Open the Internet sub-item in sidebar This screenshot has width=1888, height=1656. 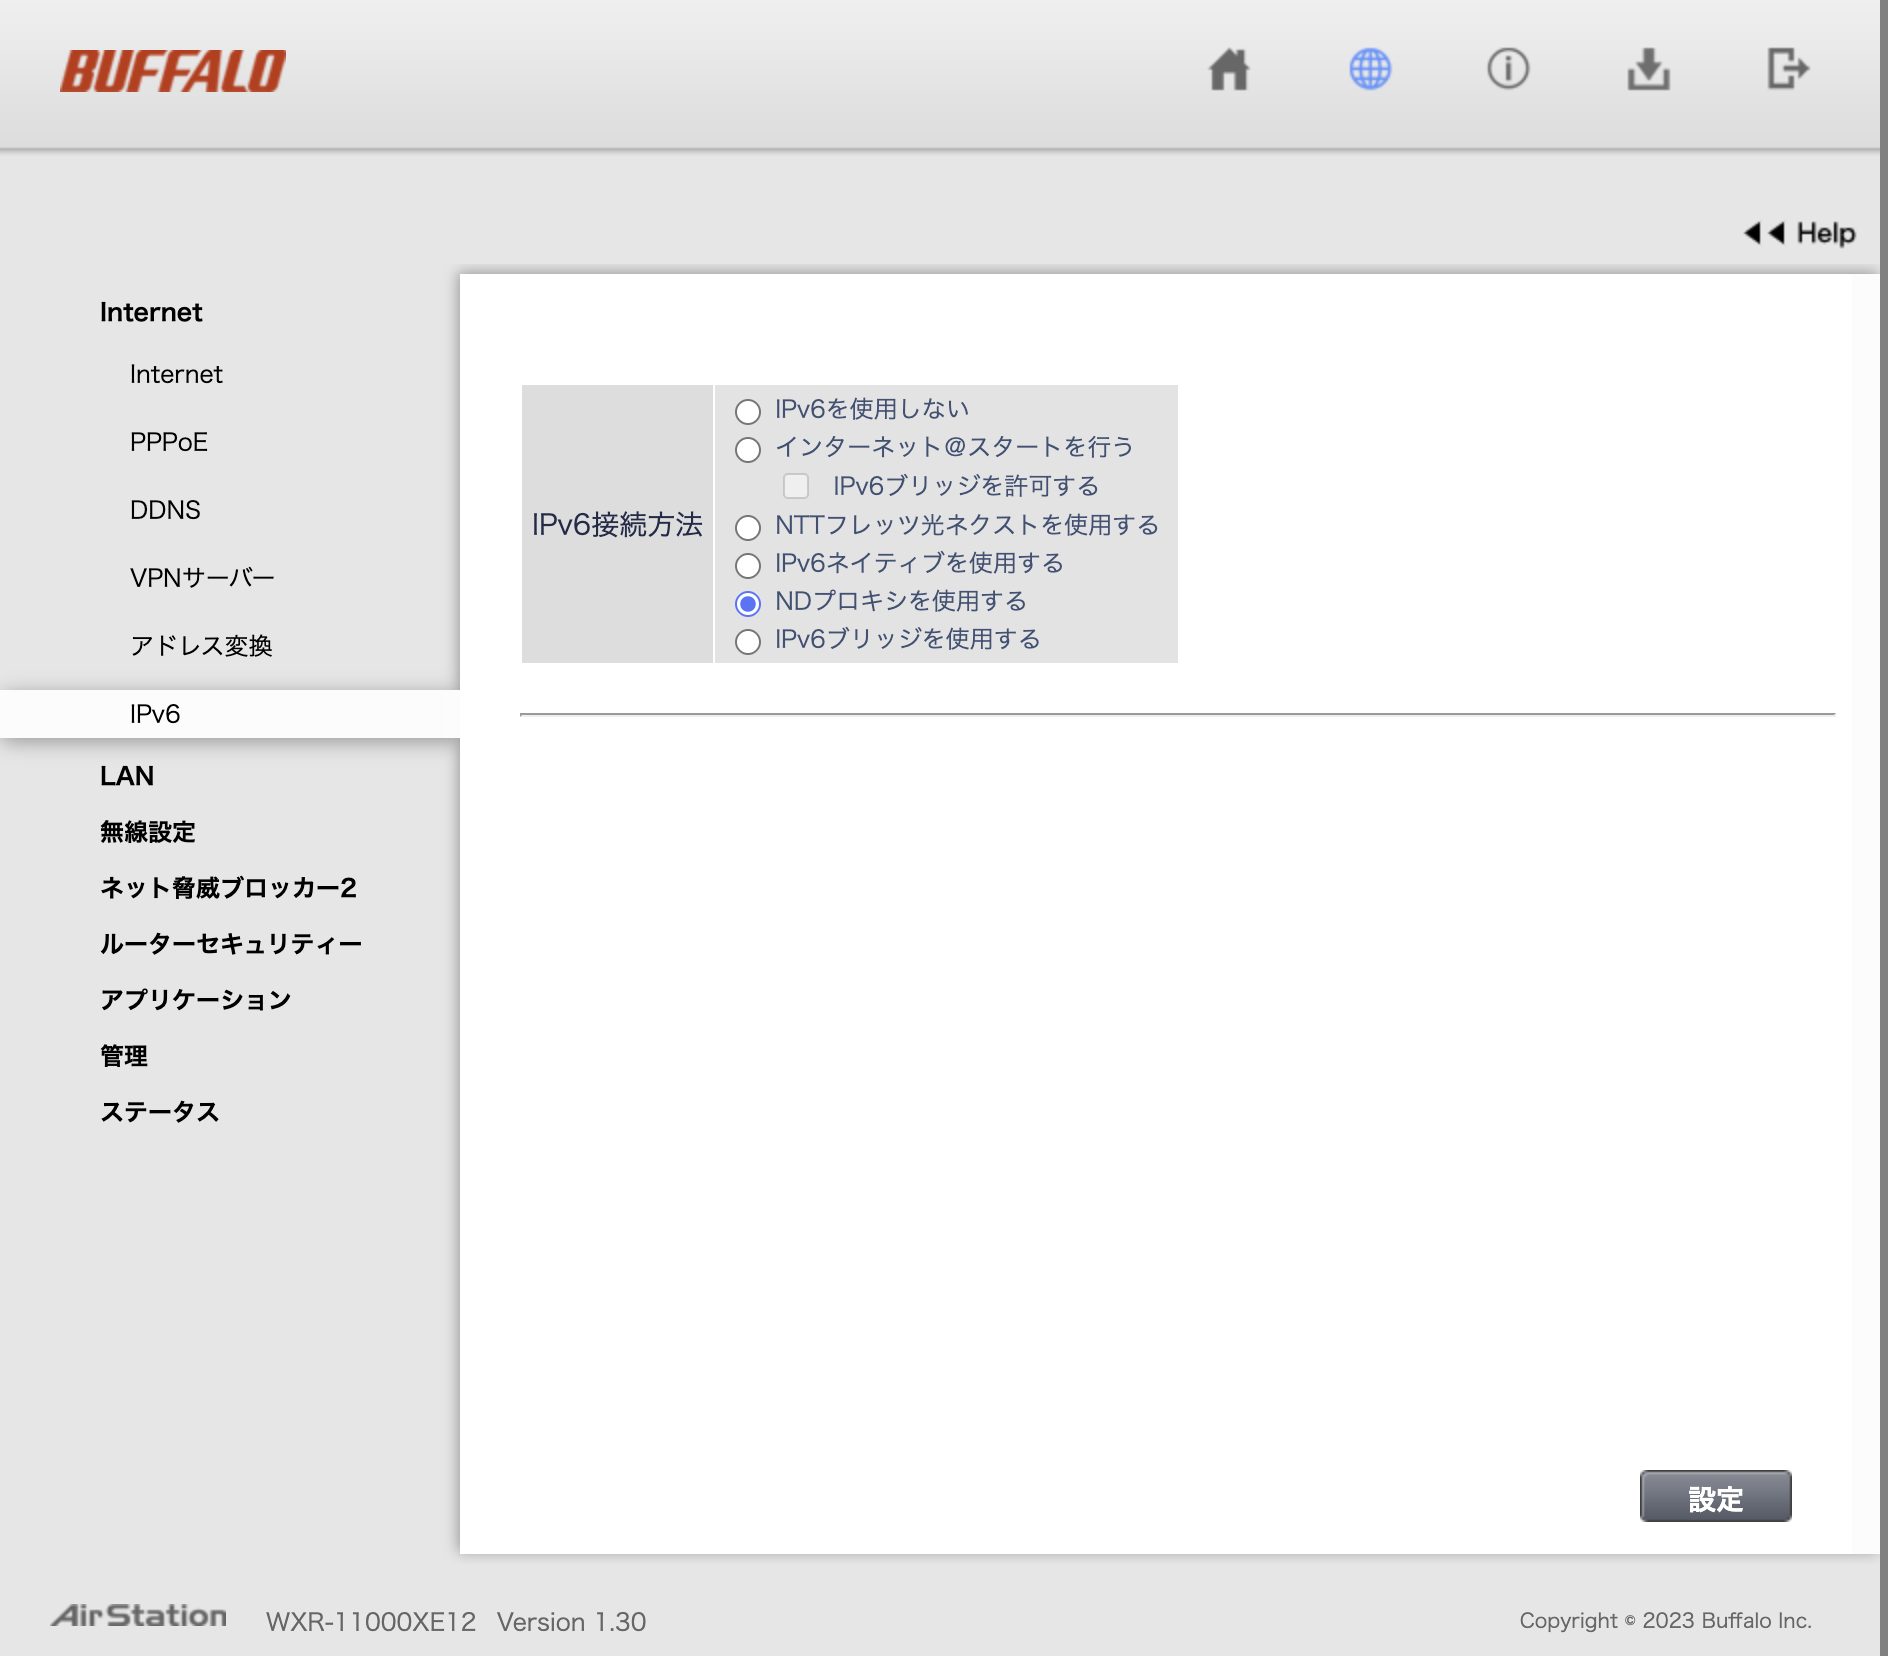(176, 374)
